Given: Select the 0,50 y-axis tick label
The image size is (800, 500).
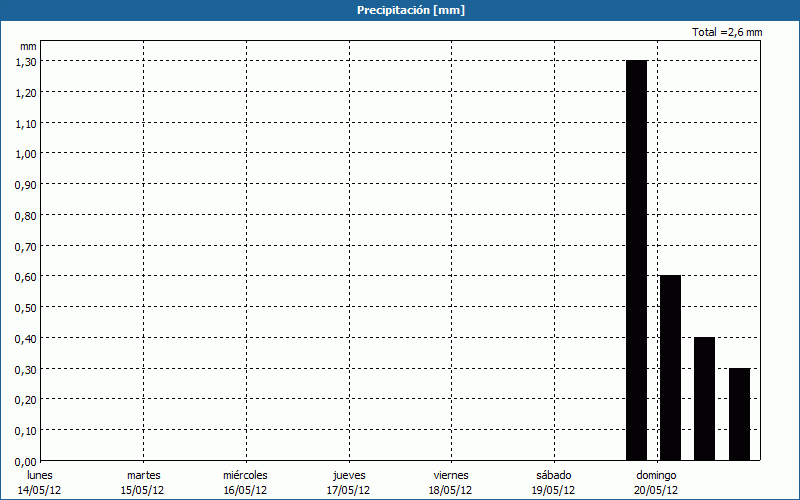Looking at the screenshot, I should pos(25,307).
